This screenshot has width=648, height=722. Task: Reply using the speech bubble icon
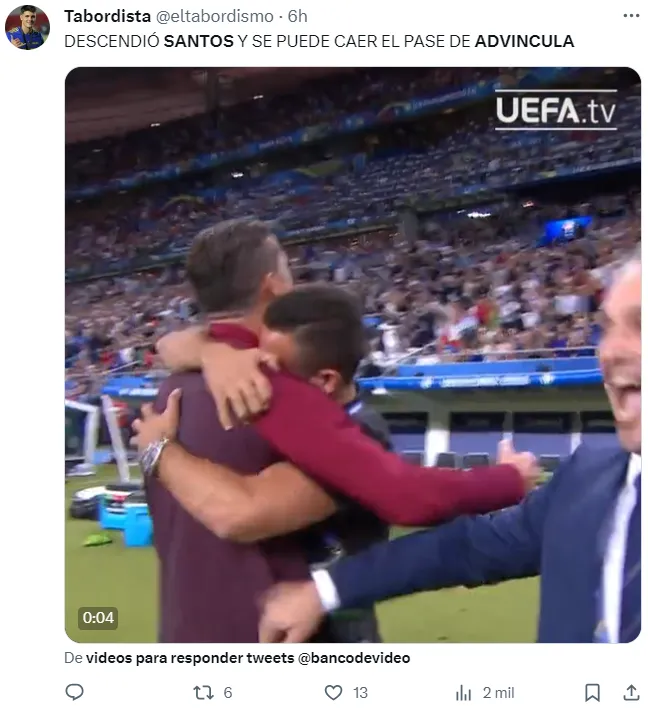coord(75,692)
